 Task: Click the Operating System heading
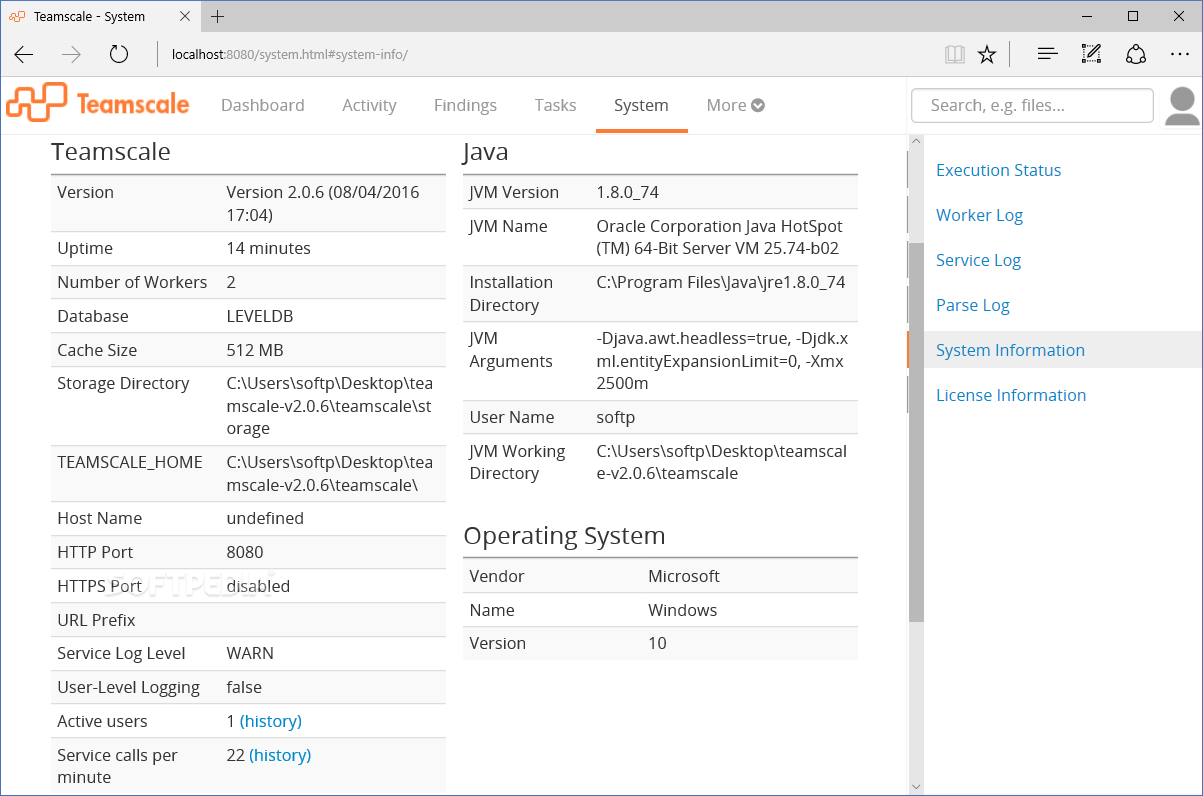pyautogui.click(x=564, y=536)
